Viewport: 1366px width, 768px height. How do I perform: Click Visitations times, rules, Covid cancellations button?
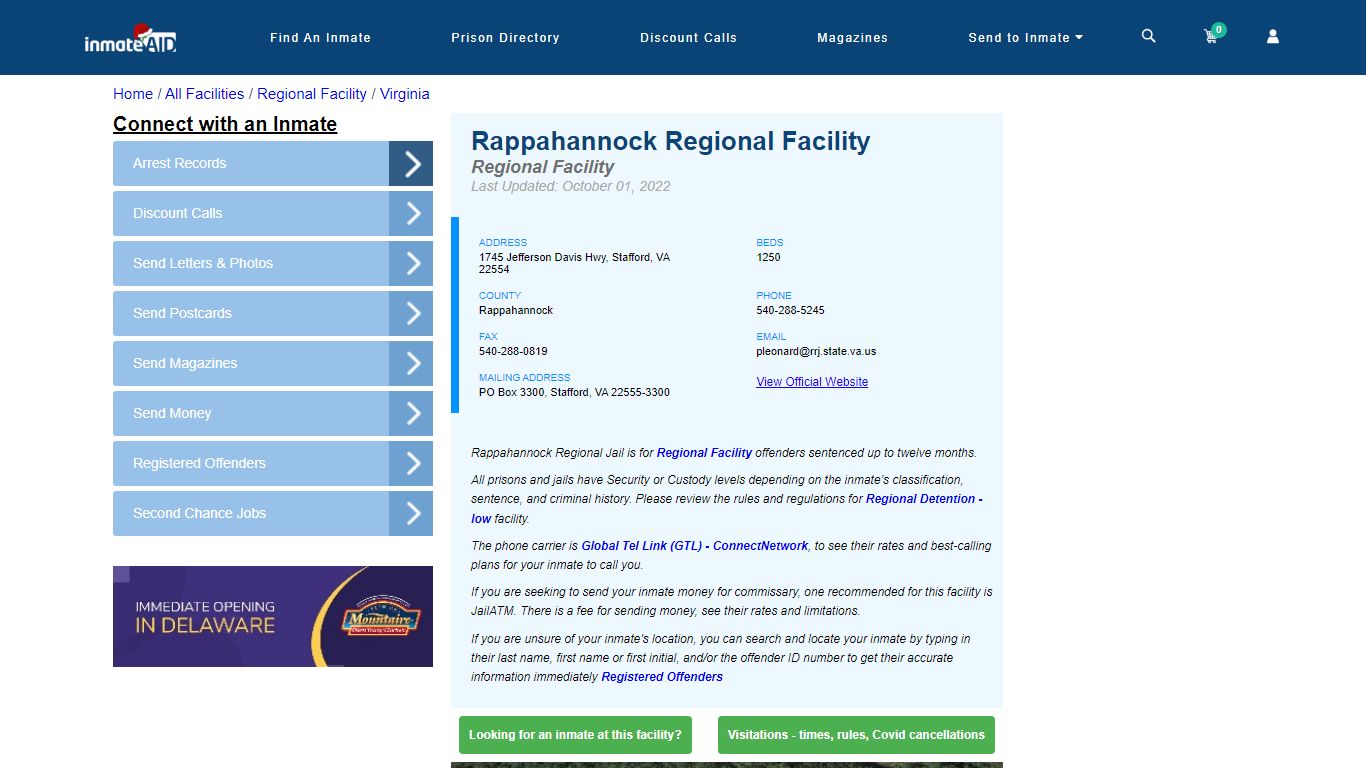856,735
